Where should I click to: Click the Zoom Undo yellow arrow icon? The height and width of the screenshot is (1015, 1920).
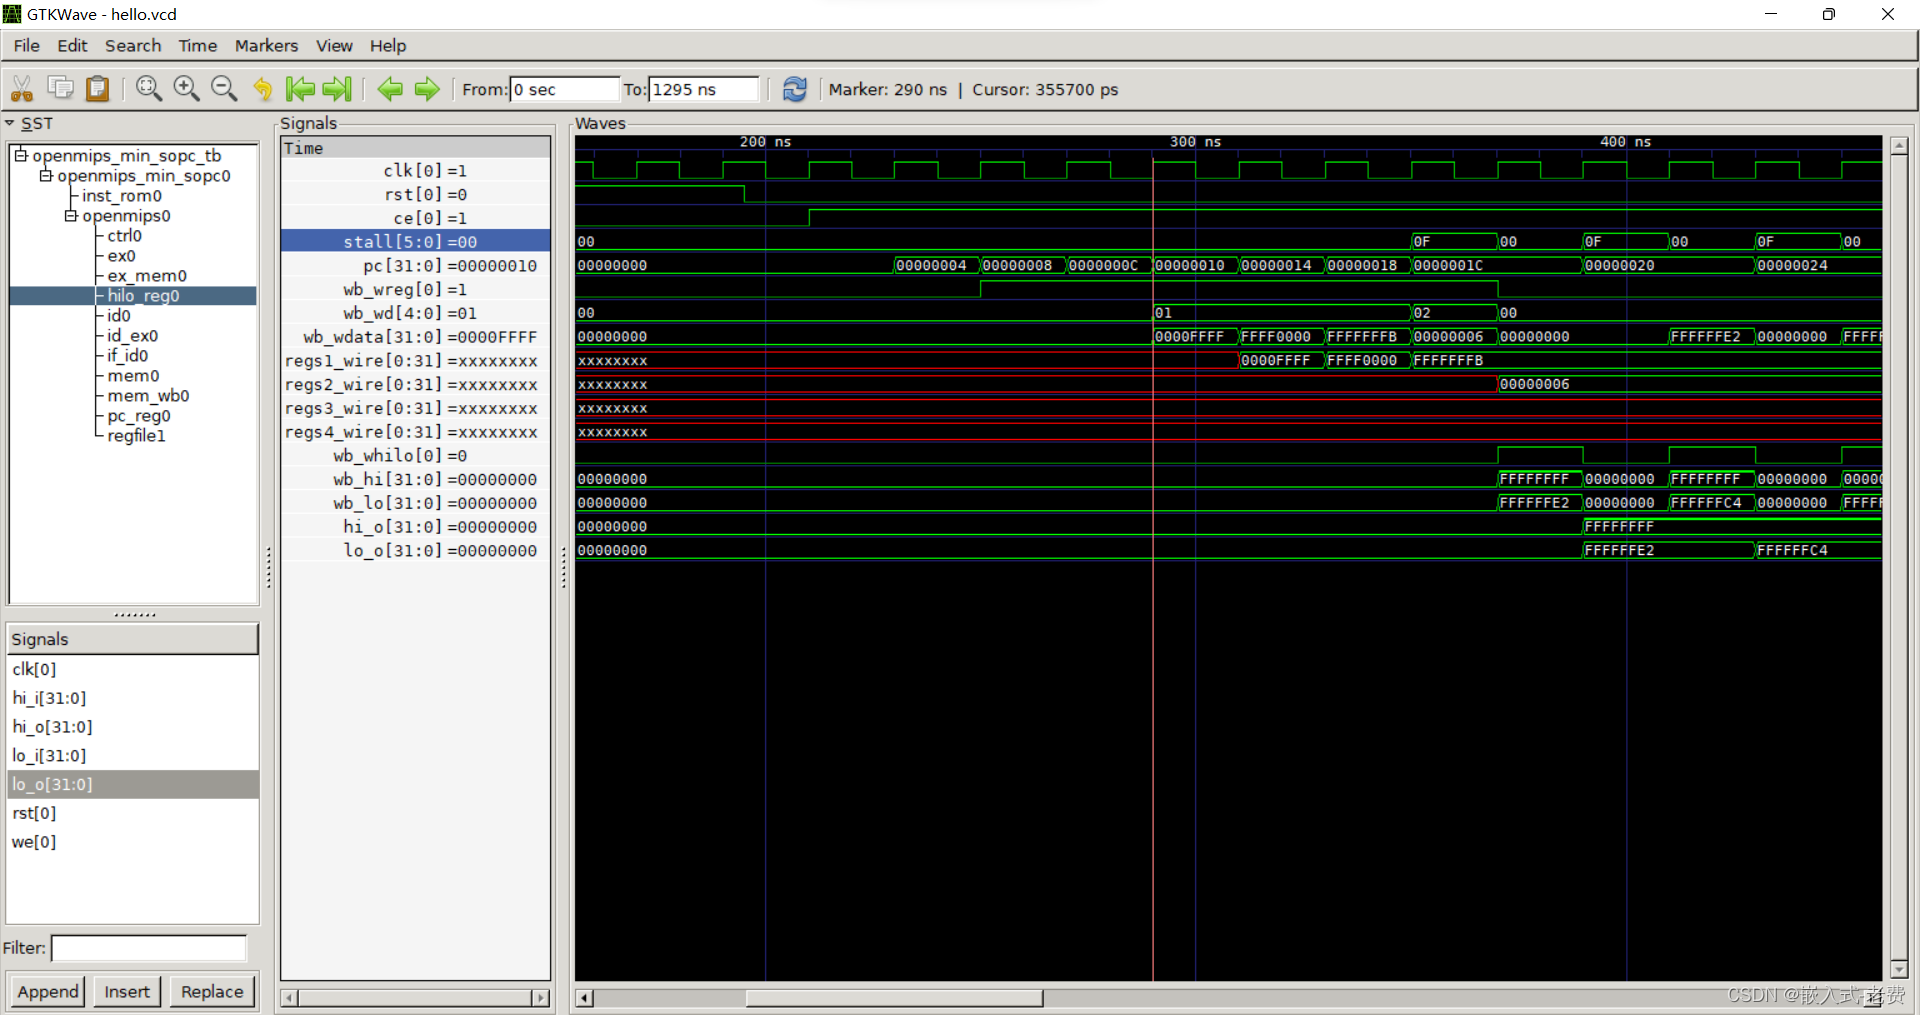point(262,89)
